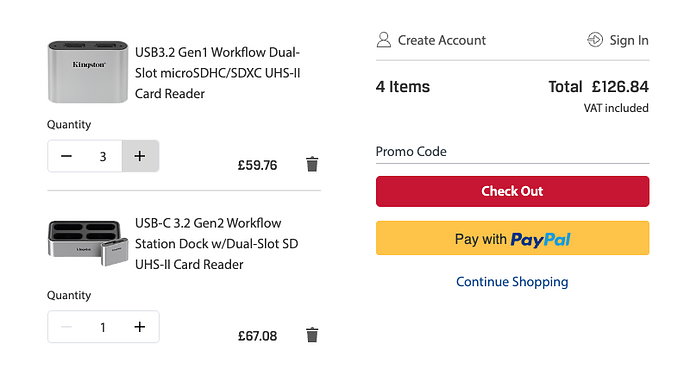This screenshot has width=684, height=381.
Task: Open the Kingston card reader product thumbnail
Action: [88, 72]
